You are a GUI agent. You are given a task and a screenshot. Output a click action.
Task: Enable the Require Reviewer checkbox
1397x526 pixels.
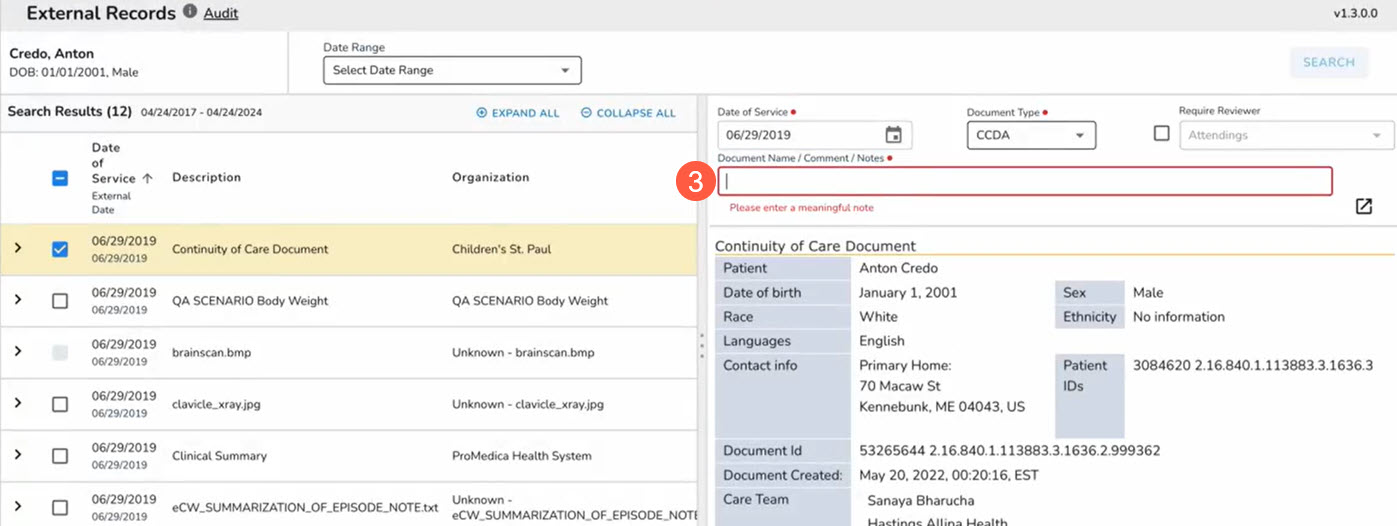point(1161,133)
